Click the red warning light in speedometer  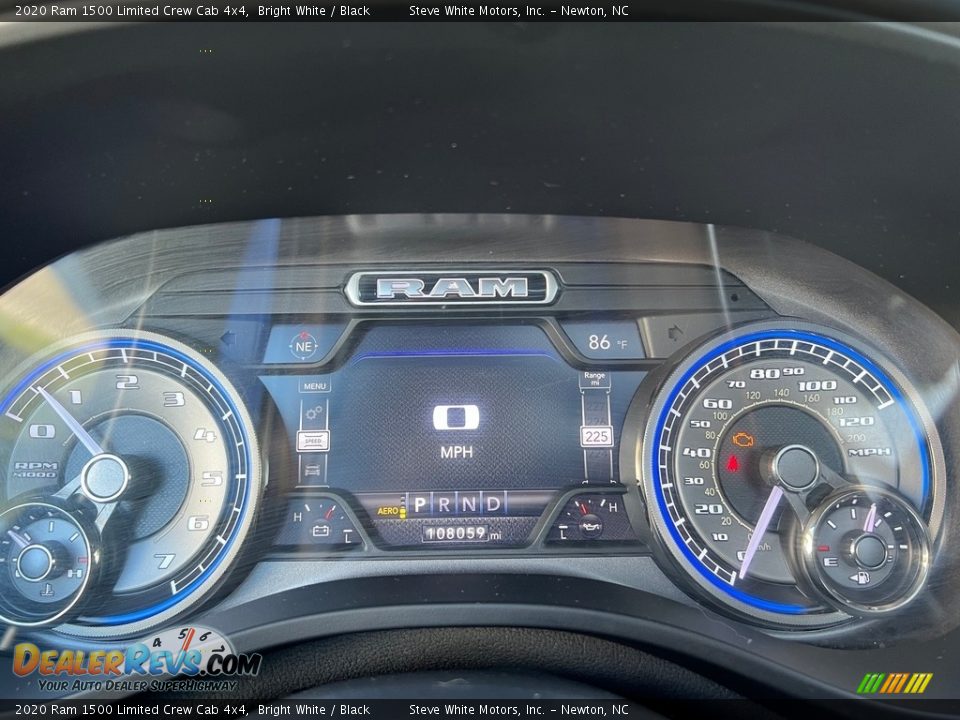click(732, 463)
